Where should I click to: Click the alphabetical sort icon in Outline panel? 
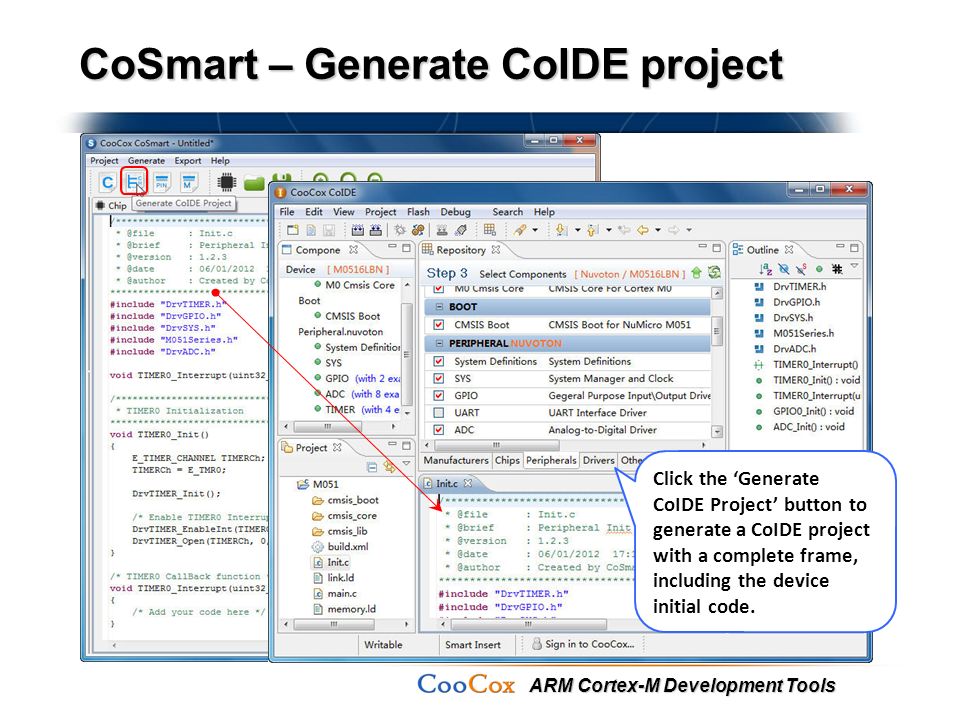click(x=765, y=268)
